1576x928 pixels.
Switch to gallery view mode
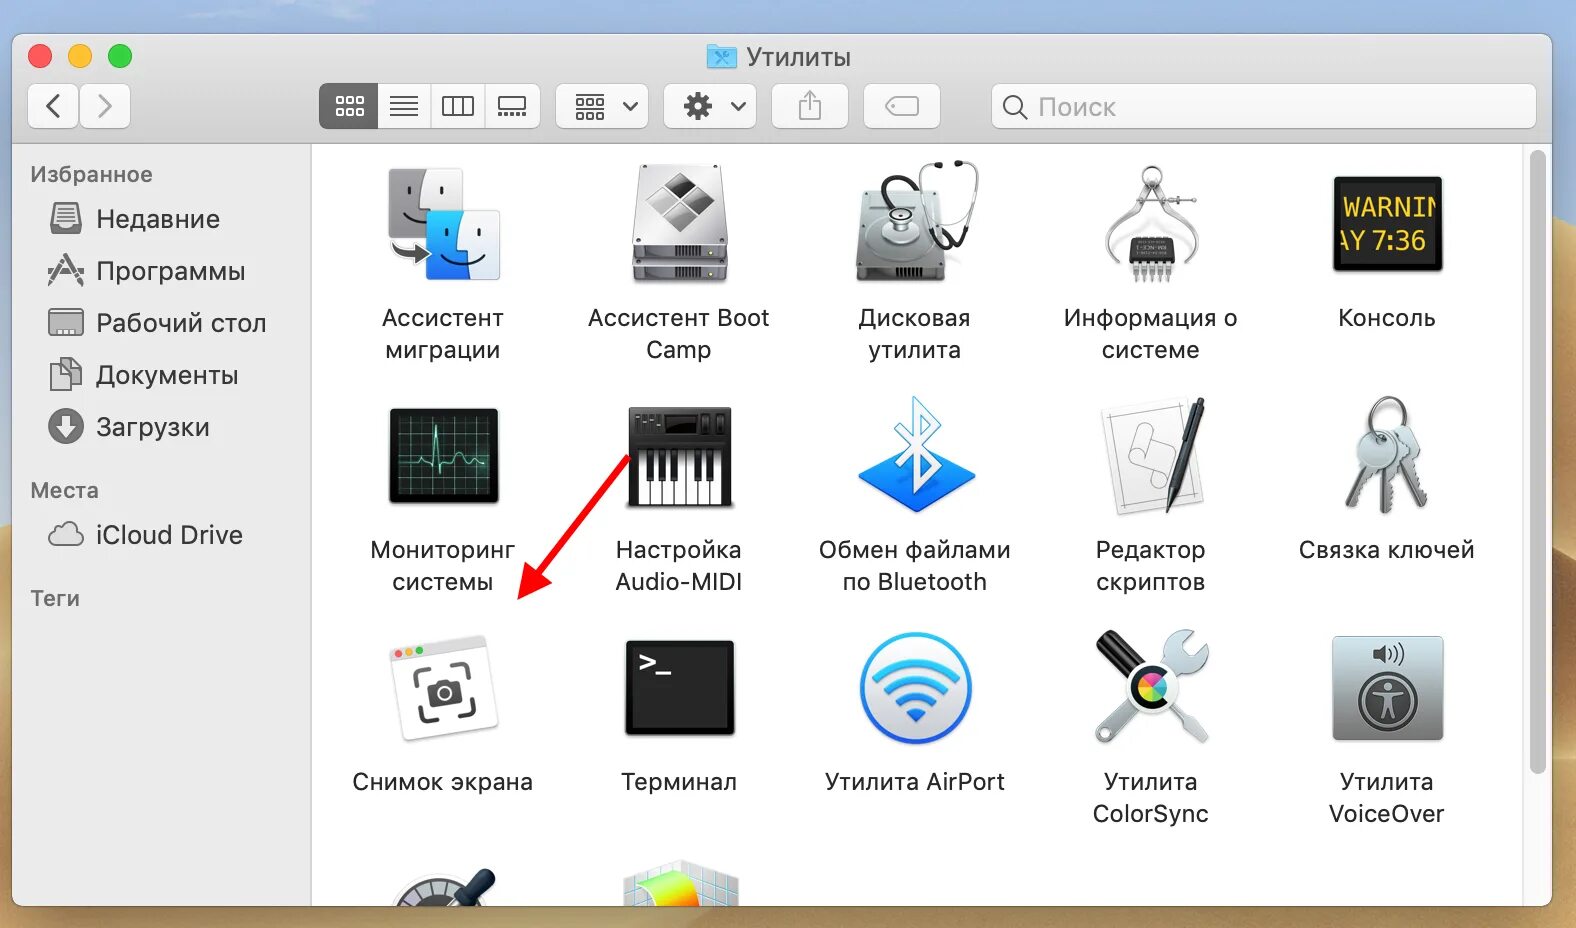(x=512, y=106)
